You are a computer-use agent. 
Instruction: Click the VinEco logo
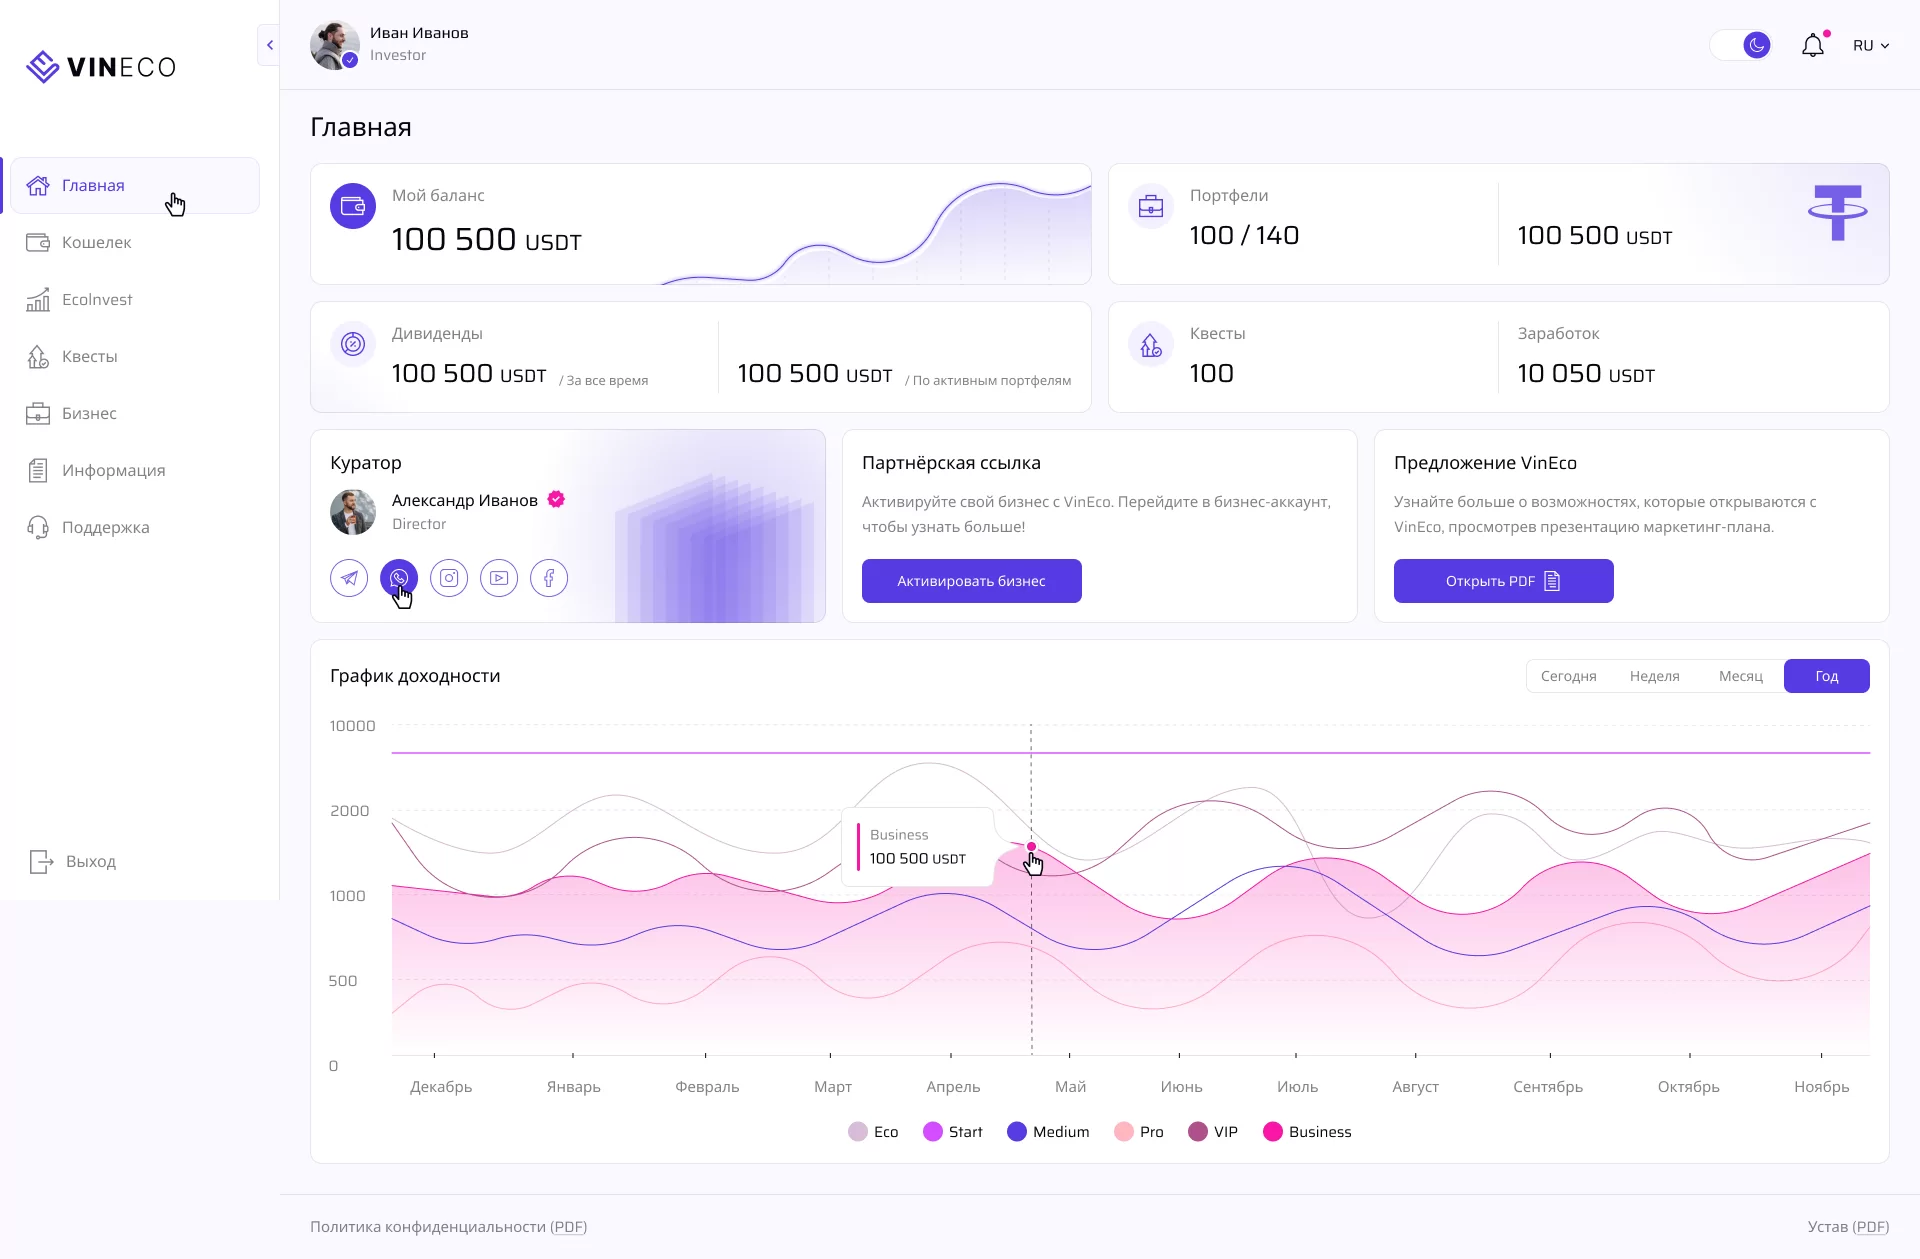point(101,67)
